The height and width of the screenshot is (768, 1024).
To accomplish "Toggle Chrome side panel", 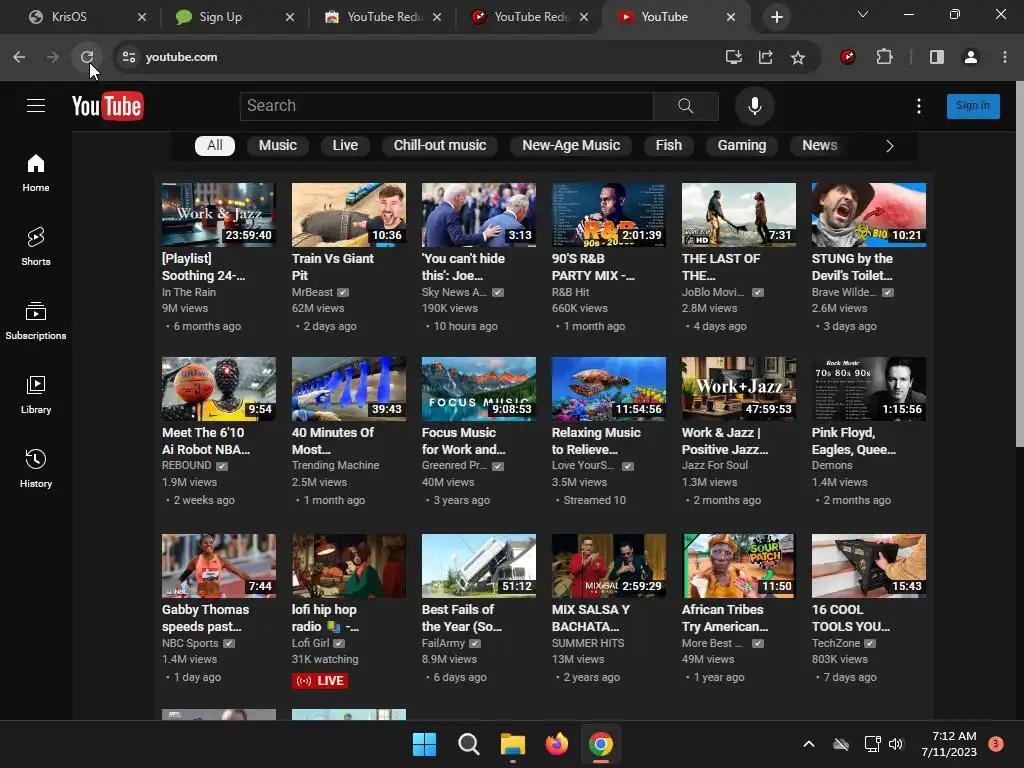I will click(936, 57).
